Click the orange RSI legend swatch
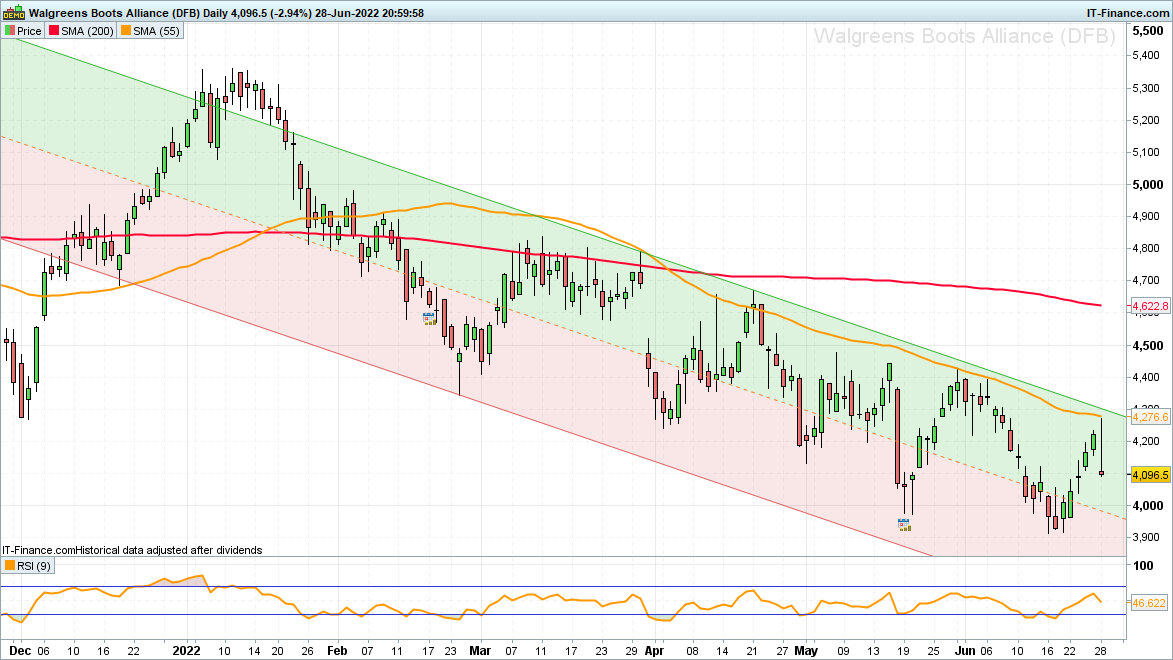The height and width of the screenshot is (660, 1173). (10, 566)
